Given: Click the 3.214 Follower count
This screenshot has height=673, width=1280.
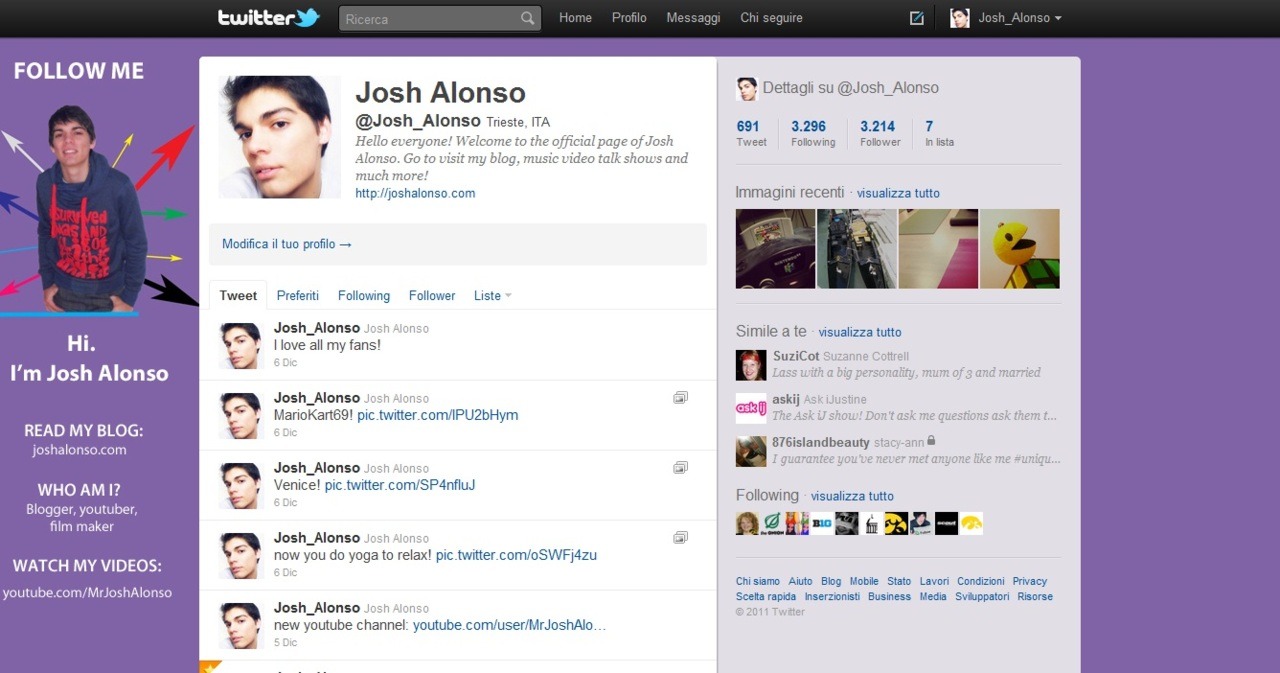Looking at the screenshot, I should pyautogui.click(x=880, y=133).
